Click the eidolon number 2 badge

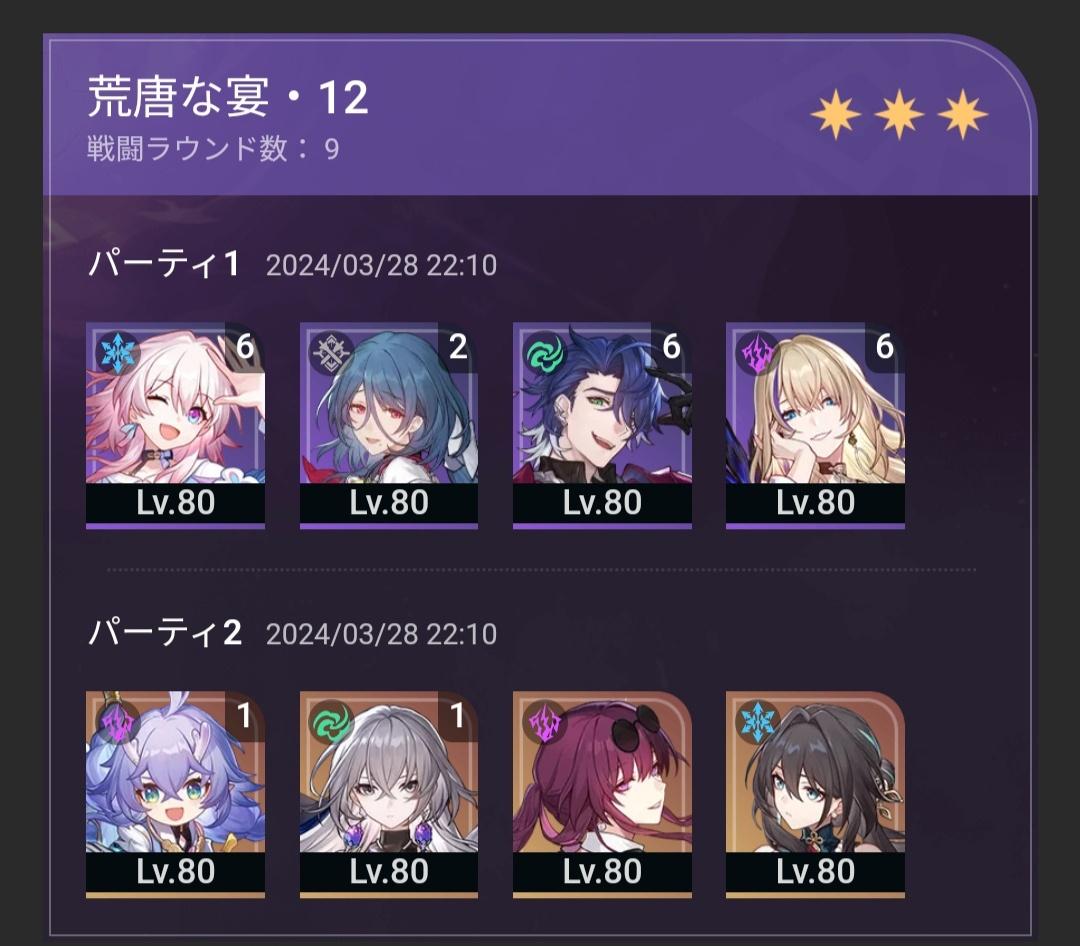click(458, 347)
